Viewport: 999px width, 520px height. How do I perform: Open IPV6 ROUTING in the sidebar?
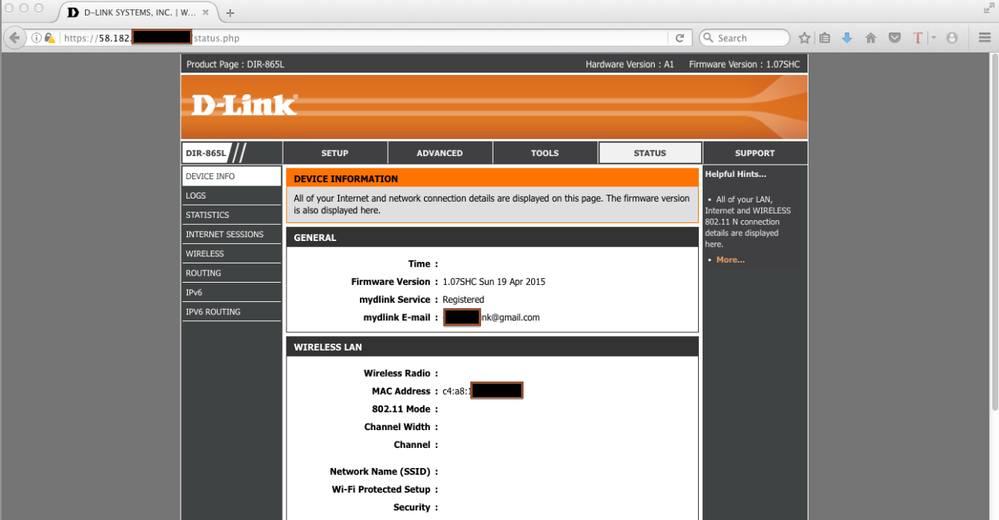(x=231, y=312)
